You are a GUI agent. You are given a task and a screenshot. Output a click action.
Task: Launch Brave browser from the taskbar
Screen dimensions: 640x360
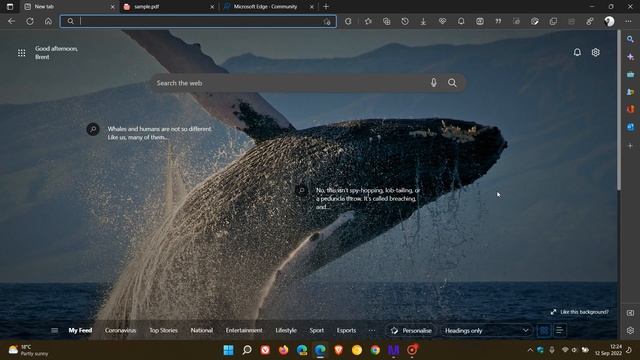click(x=338, y=350)
